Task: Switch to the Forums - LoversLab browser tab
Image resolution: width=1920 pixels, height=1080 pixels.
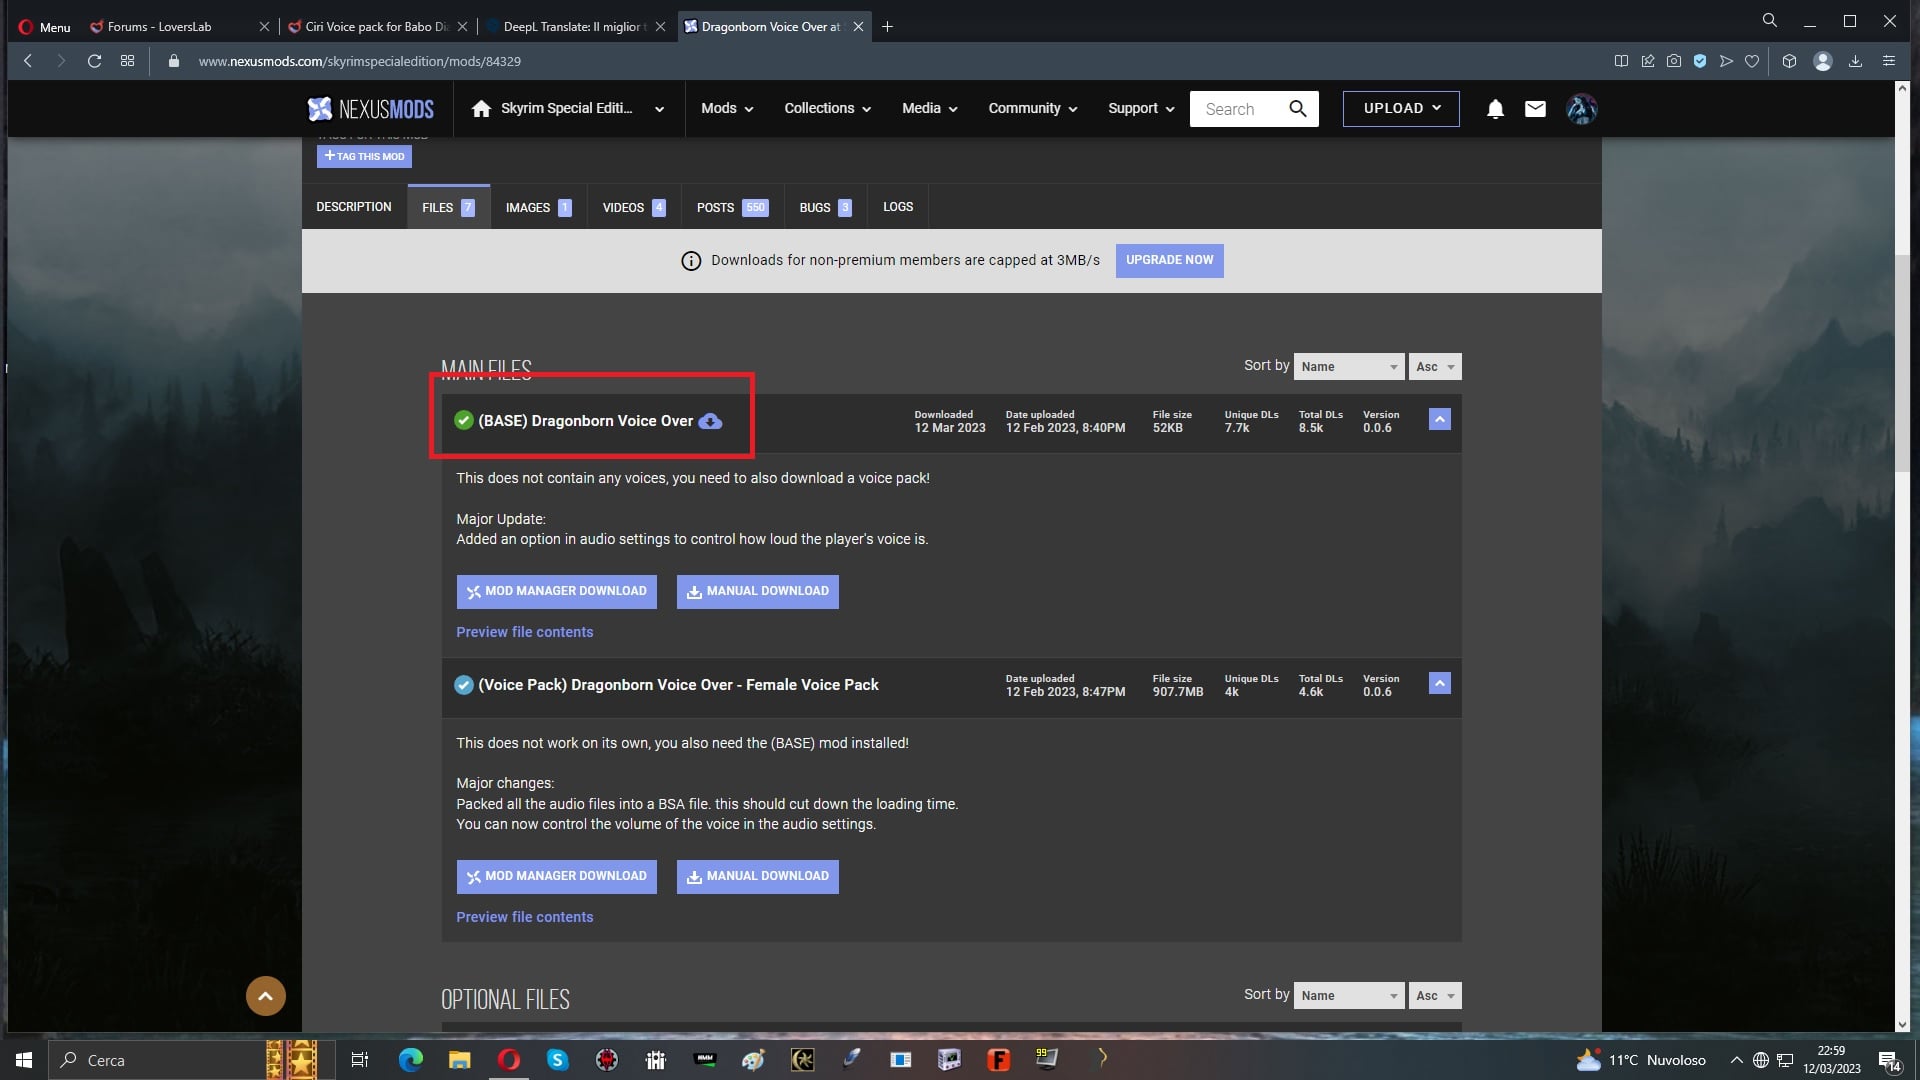Action: click(x=180, y=27)
